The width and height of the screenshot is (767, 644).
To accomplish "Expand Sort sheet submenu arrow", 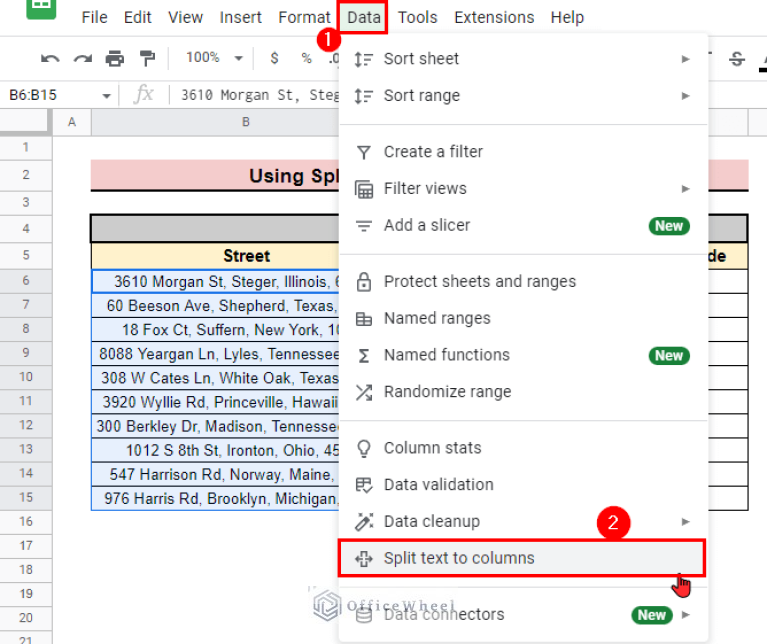I will click(x=686, y=59).
